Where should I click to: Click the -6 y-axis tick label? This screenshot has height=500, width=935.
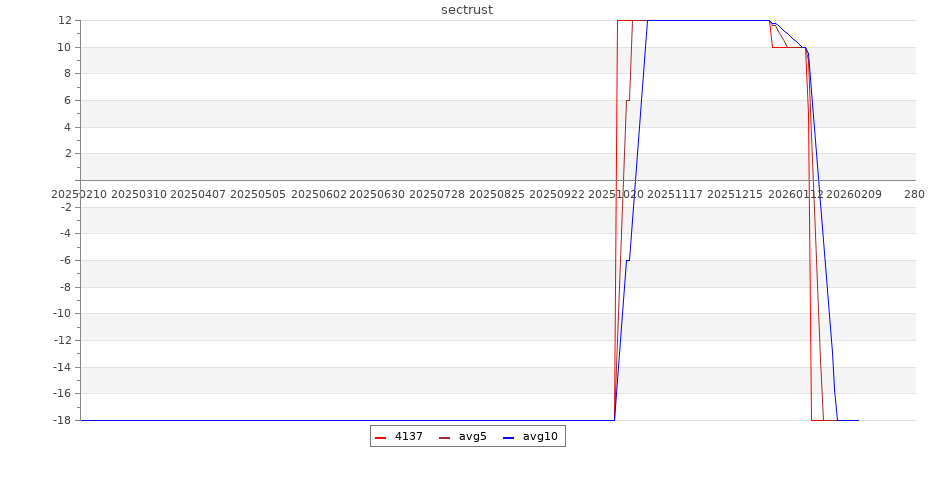coord(65,260)
